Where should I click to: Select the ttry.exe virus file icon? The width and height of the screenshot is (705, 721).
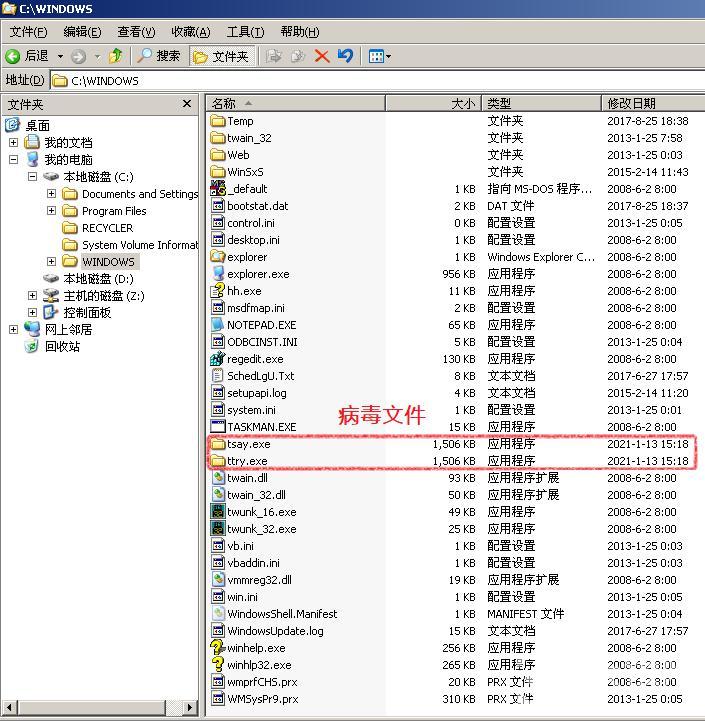click(x=218, y=461)
